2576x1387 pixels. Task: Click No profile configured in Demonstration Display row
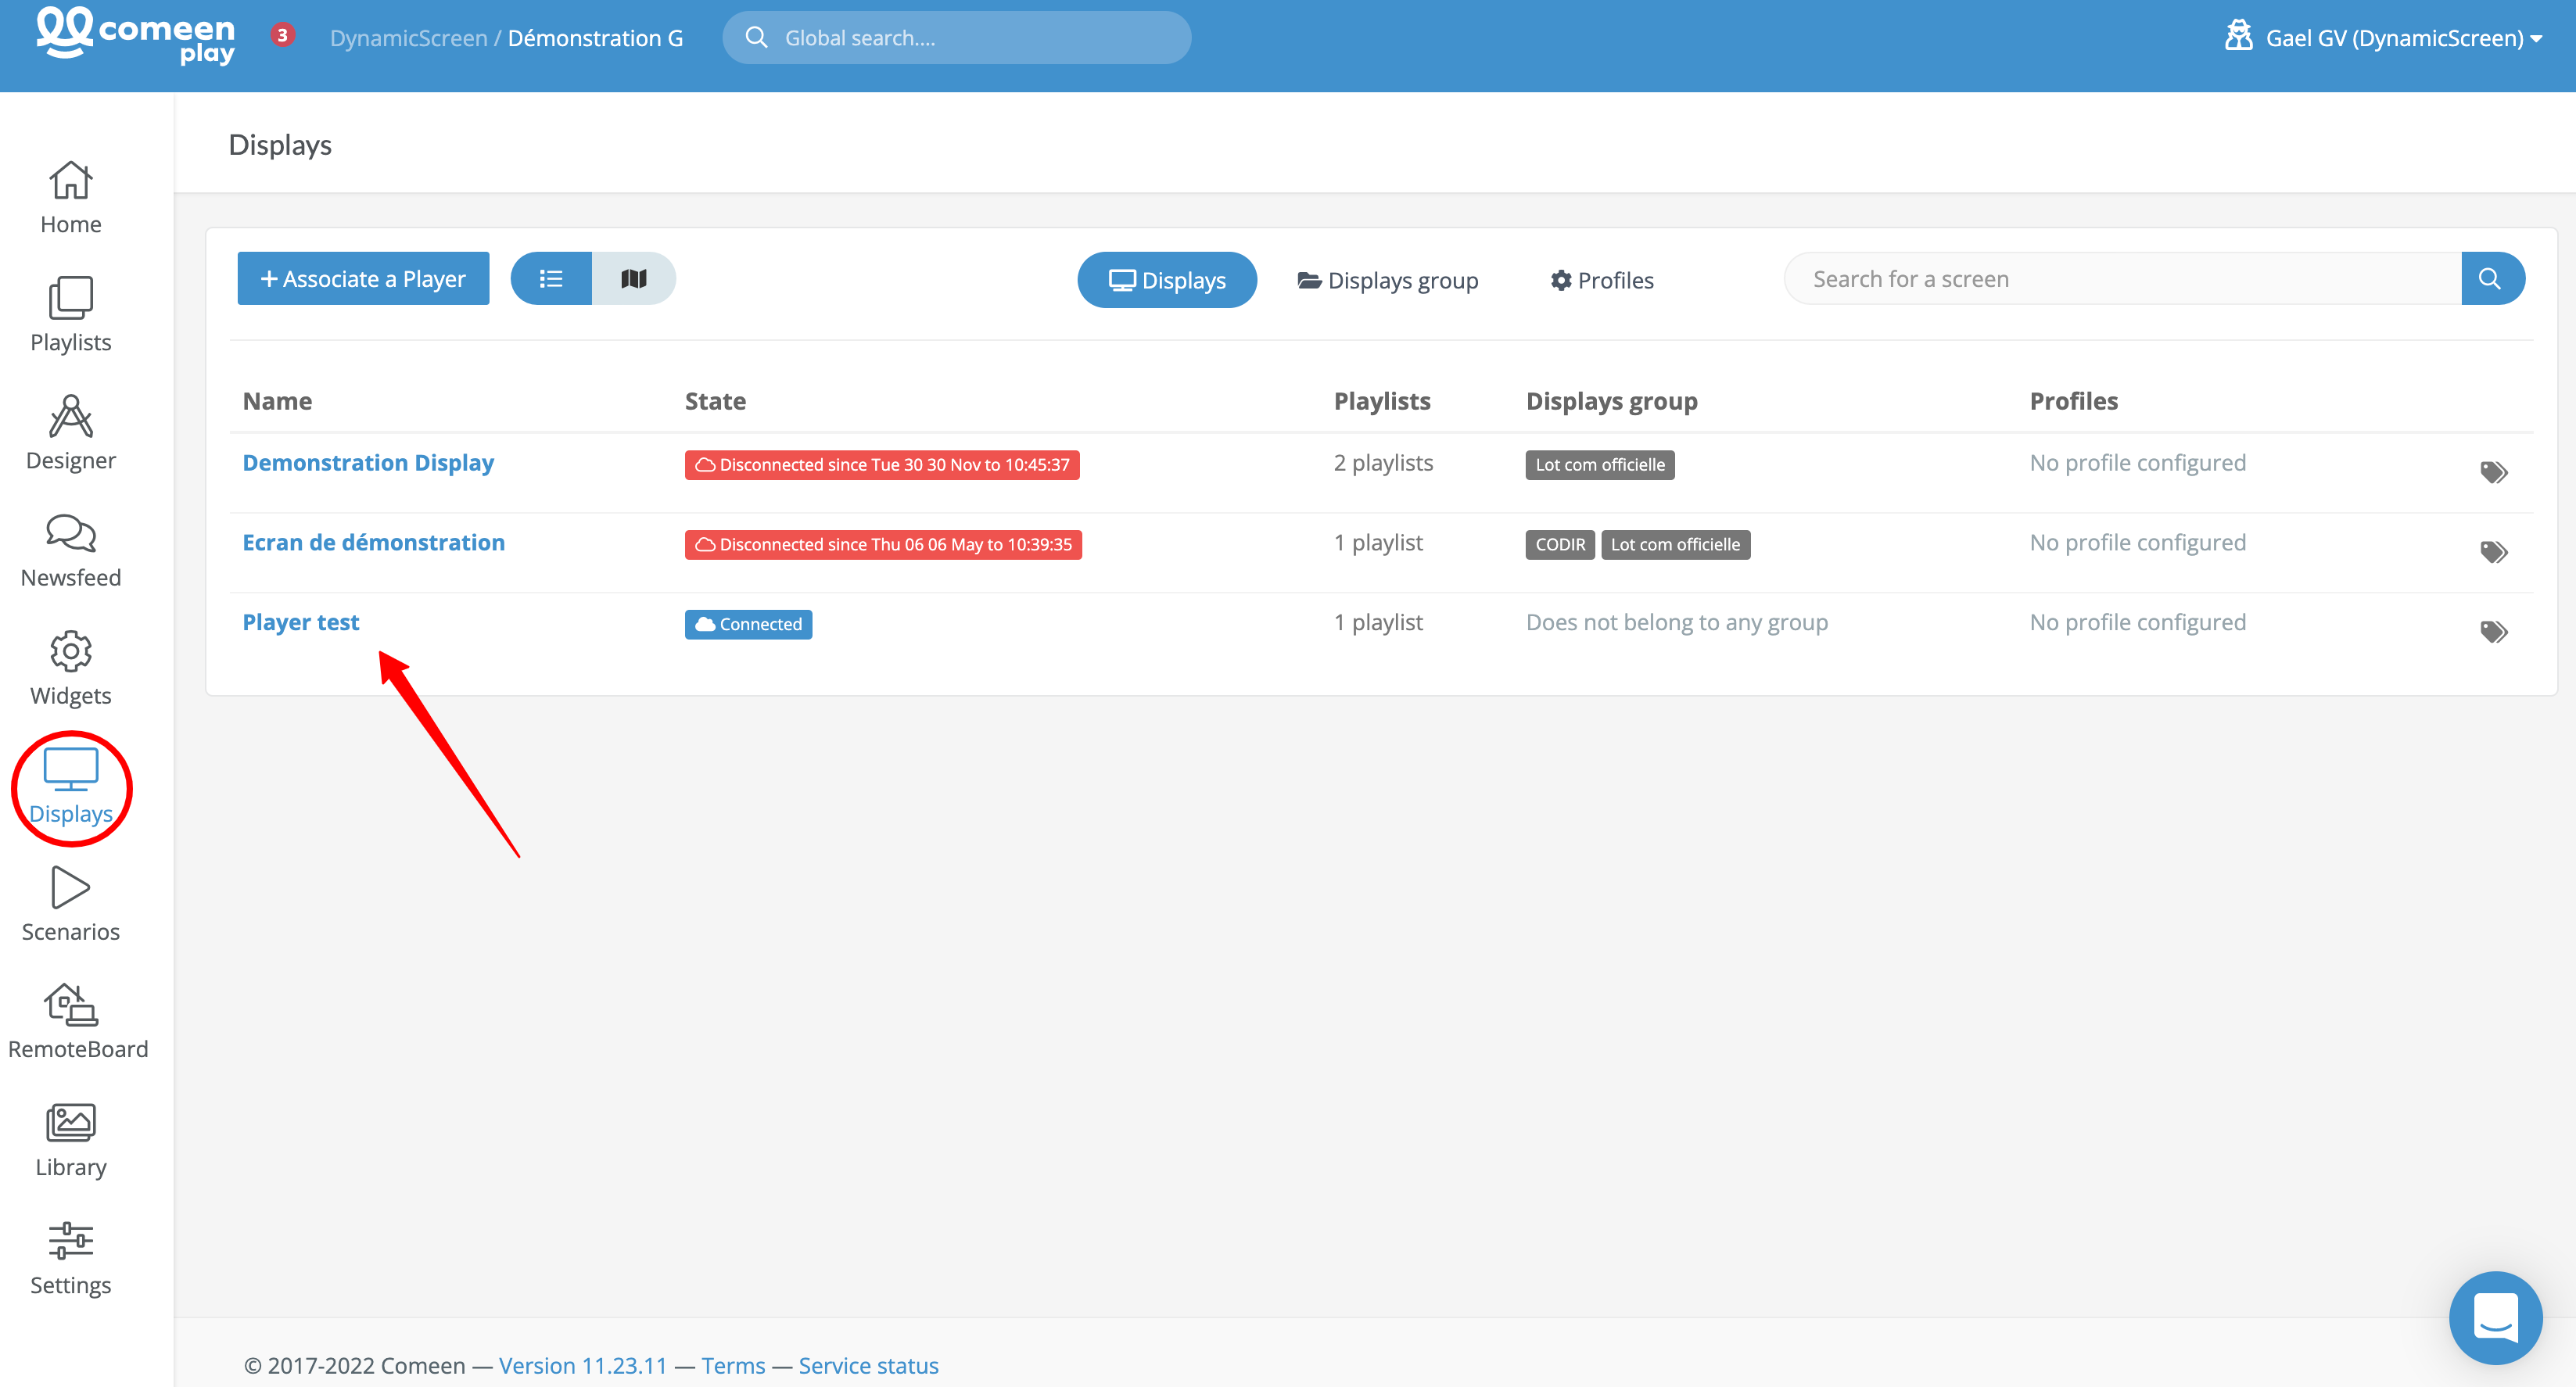click(2137, 463)
